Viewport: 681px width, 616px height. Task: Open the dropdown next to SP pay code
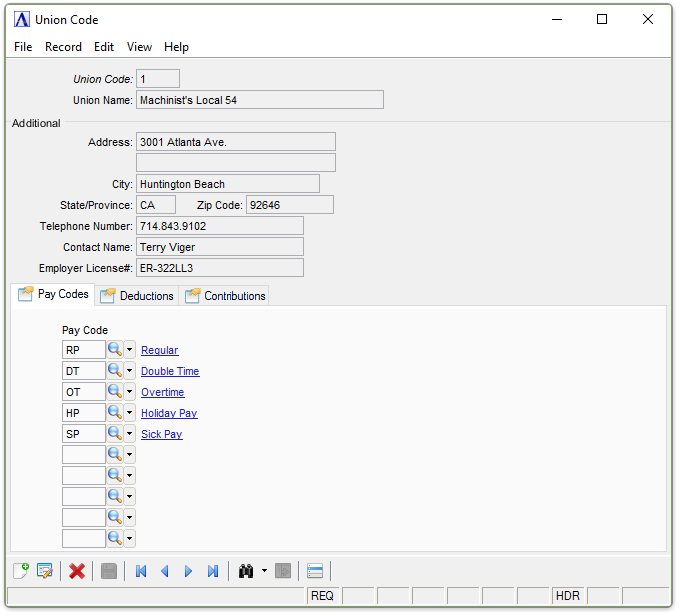[x=130, y=434]
